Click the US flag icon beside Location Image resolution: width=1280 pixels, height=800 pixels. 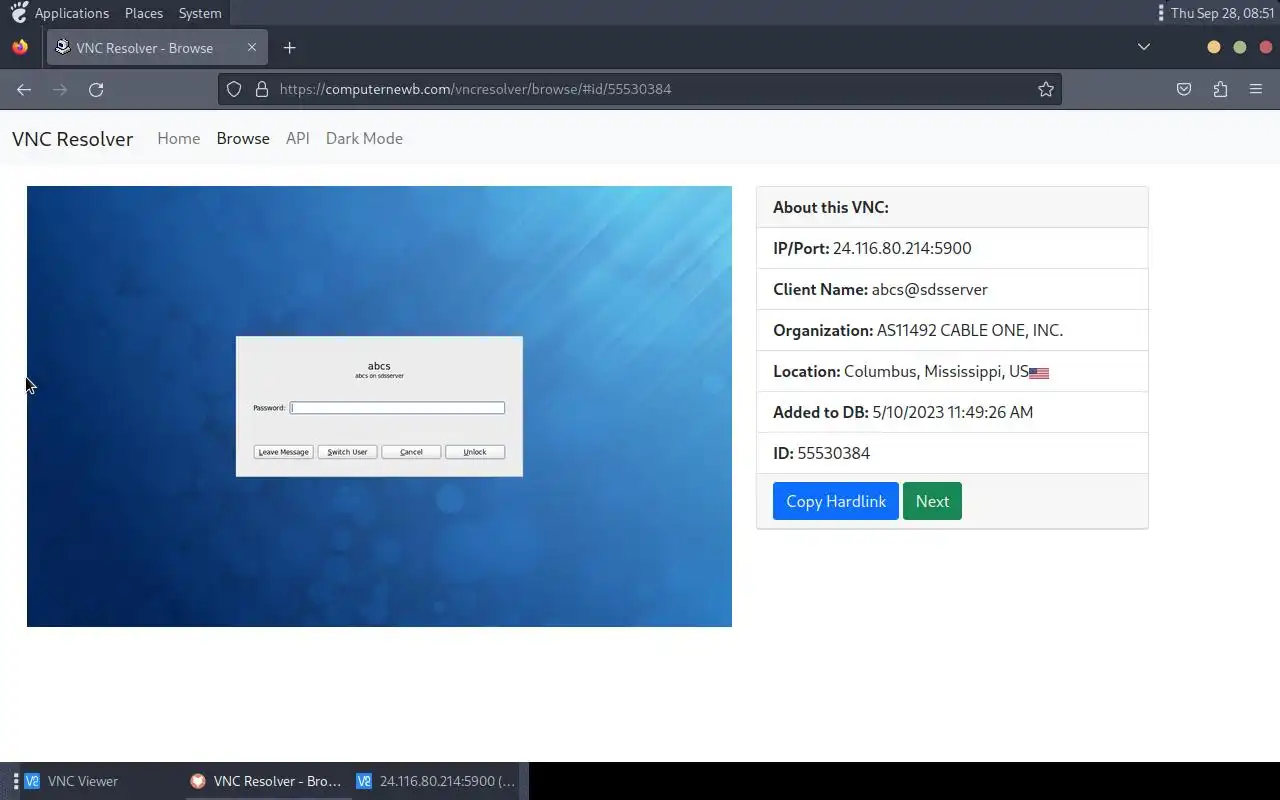point(1039,373)
